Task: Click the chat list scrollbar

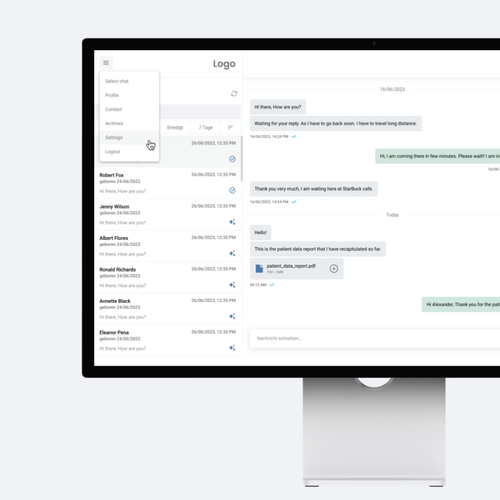Action: click(242, 158)
